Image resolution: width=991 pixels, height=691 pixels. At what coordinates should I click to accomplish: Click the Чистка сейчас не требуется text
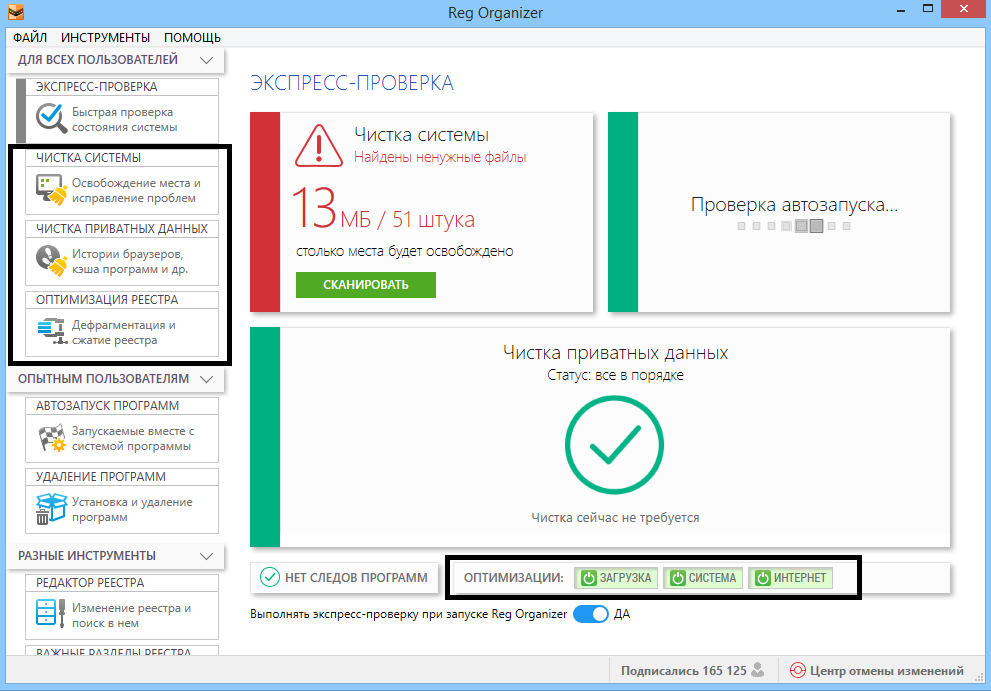click(615, 518)
